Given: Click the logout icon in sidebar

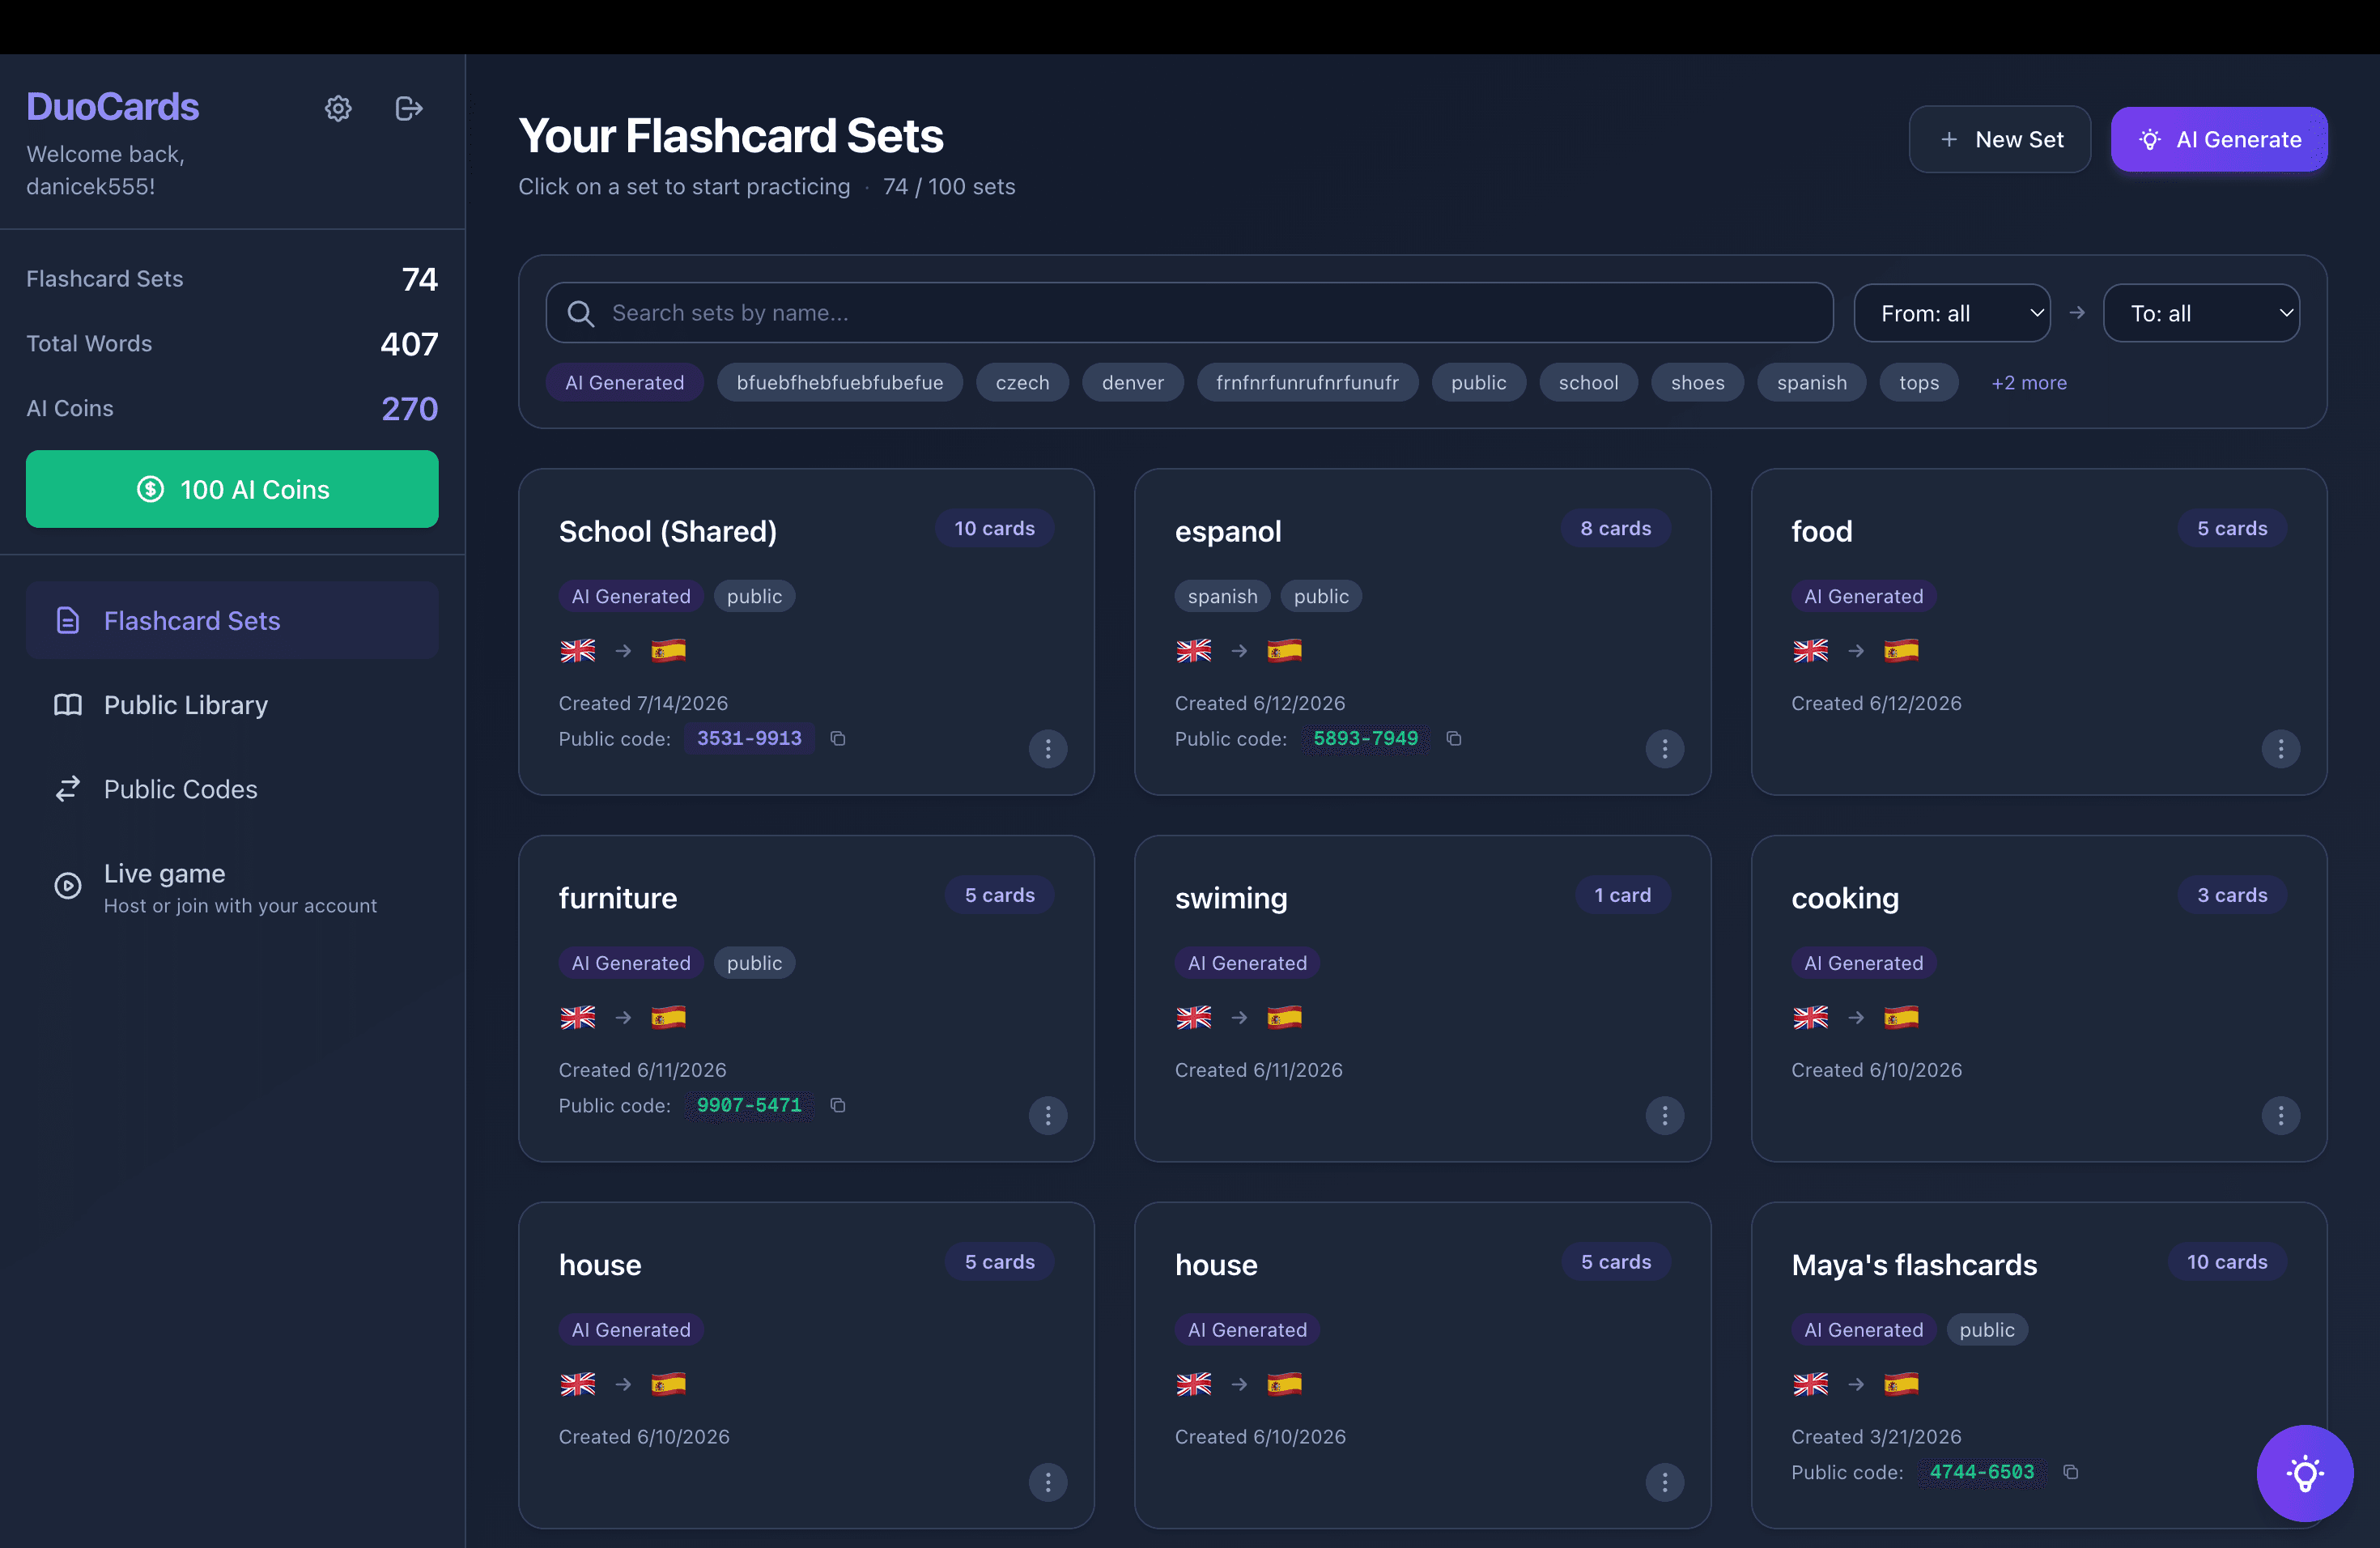Looking at the screenshot, I should tap(409, 108).
